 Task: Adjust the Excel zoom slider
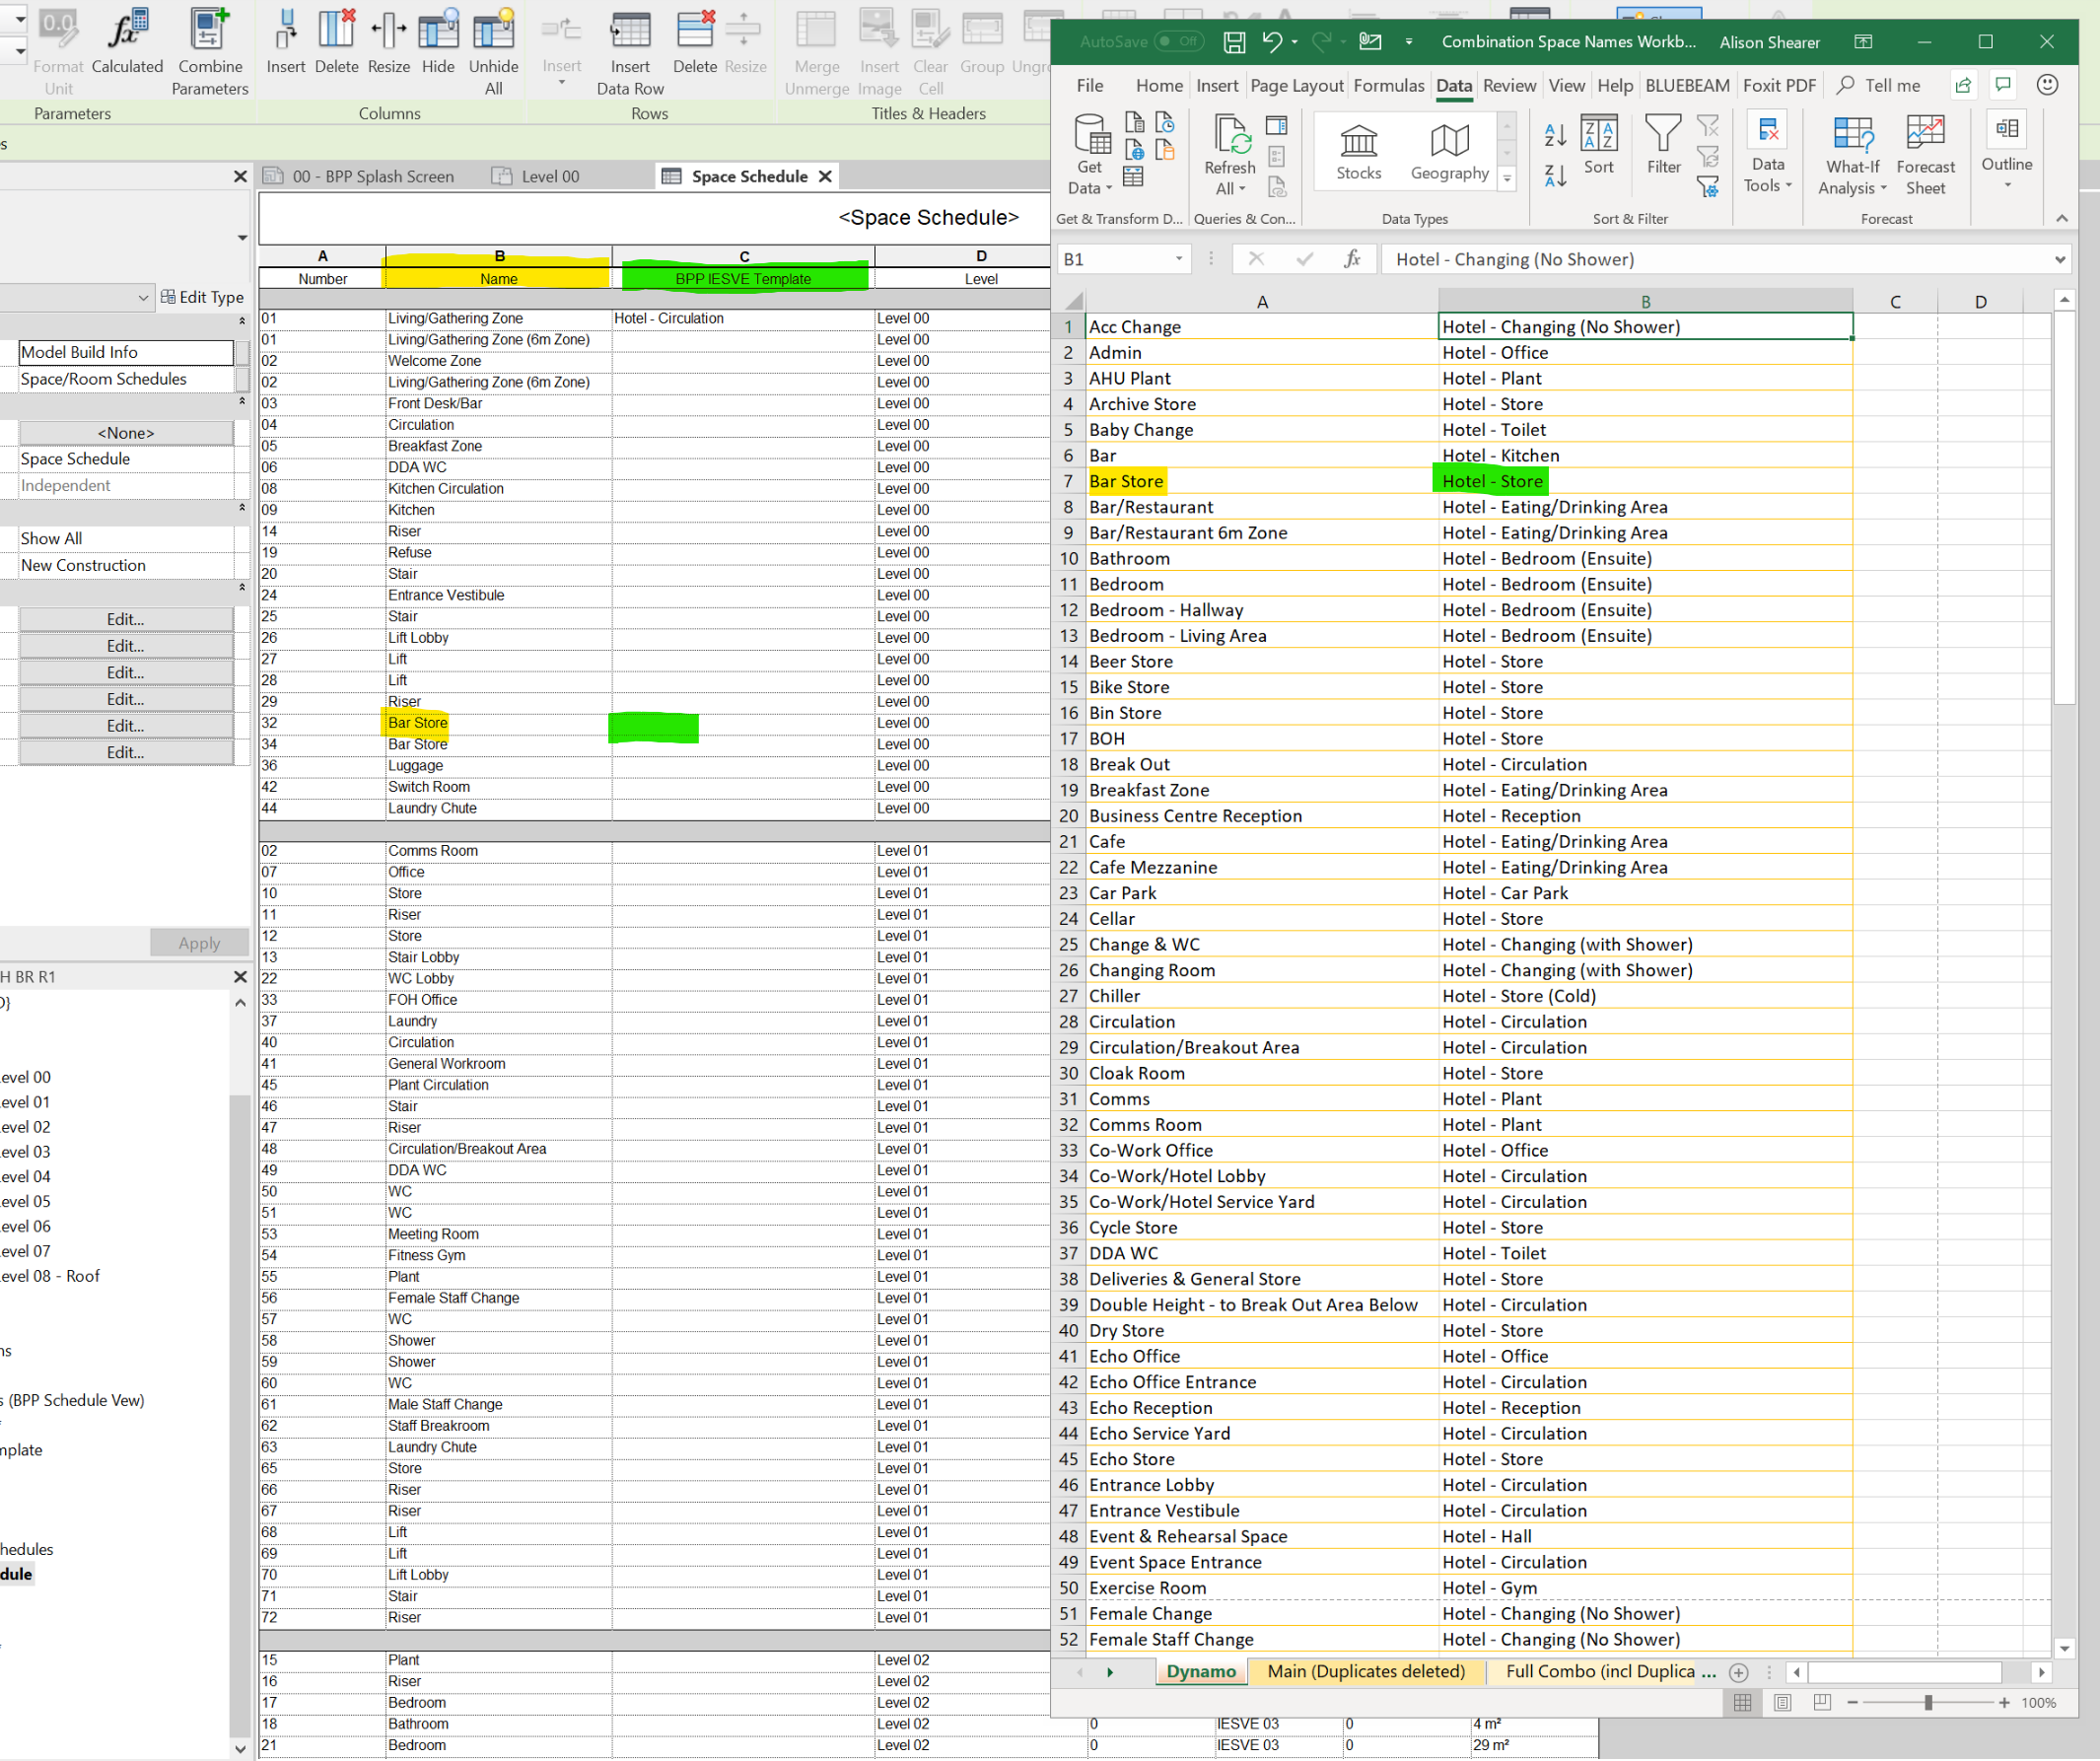[1928, 1702]
